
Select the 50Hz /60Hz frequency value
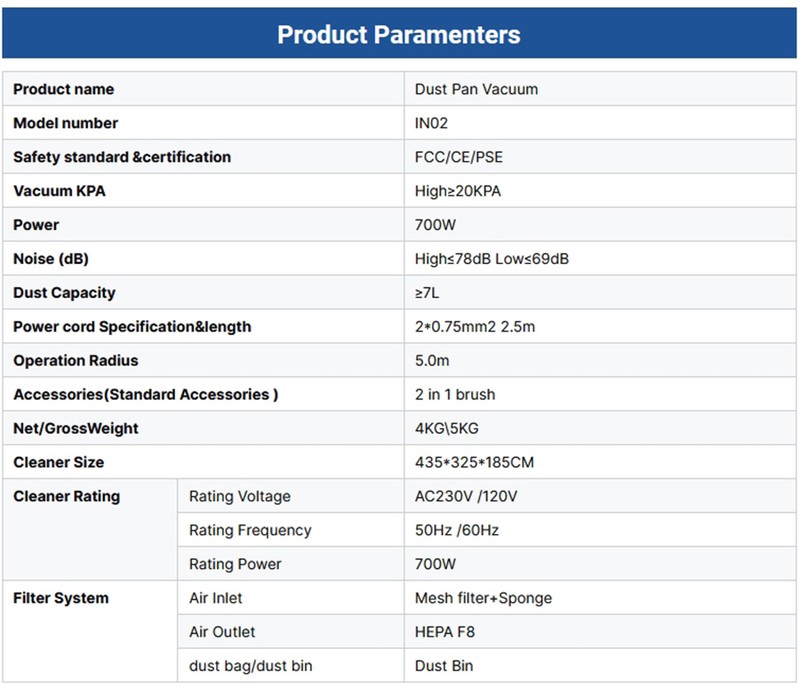(x=456, y=530)
